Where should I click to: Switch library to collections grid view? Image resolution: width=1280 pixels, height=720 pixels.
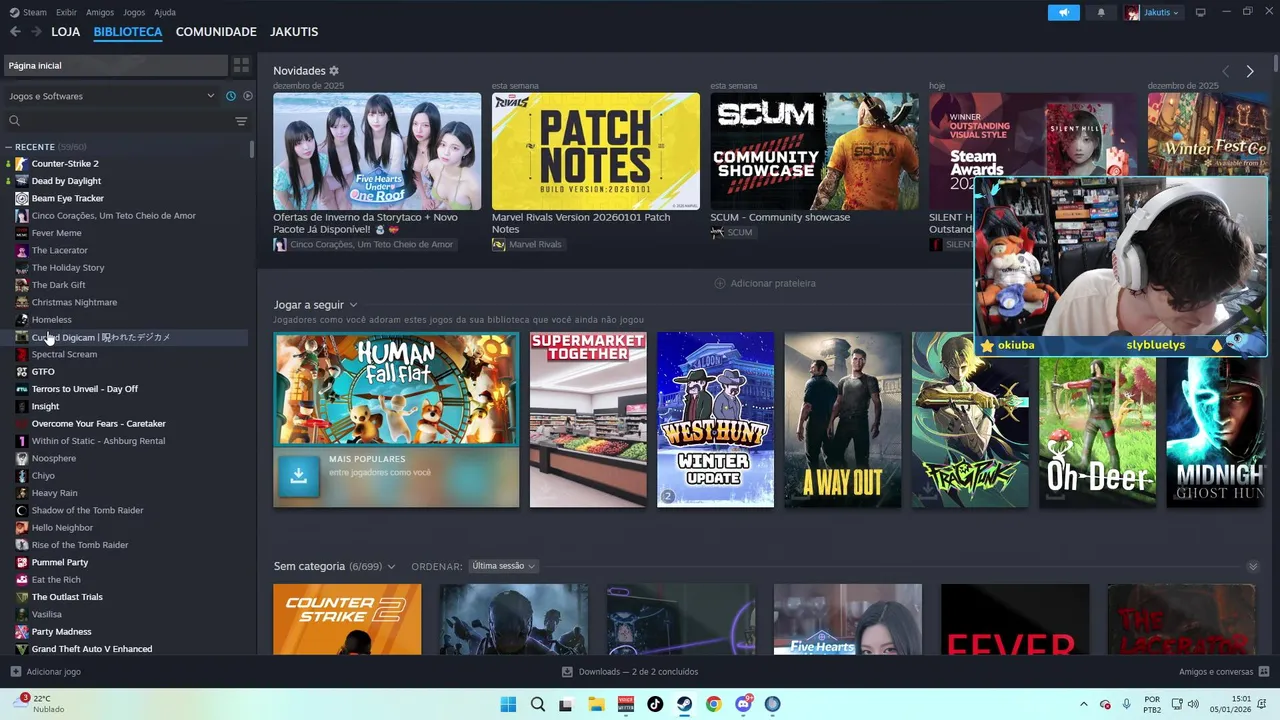pyautogui.click(x=241, y=65)
